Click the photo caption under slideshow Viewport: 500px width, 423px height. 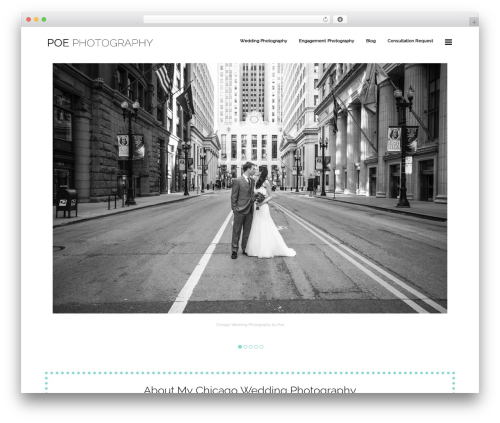tap(250, 325)
